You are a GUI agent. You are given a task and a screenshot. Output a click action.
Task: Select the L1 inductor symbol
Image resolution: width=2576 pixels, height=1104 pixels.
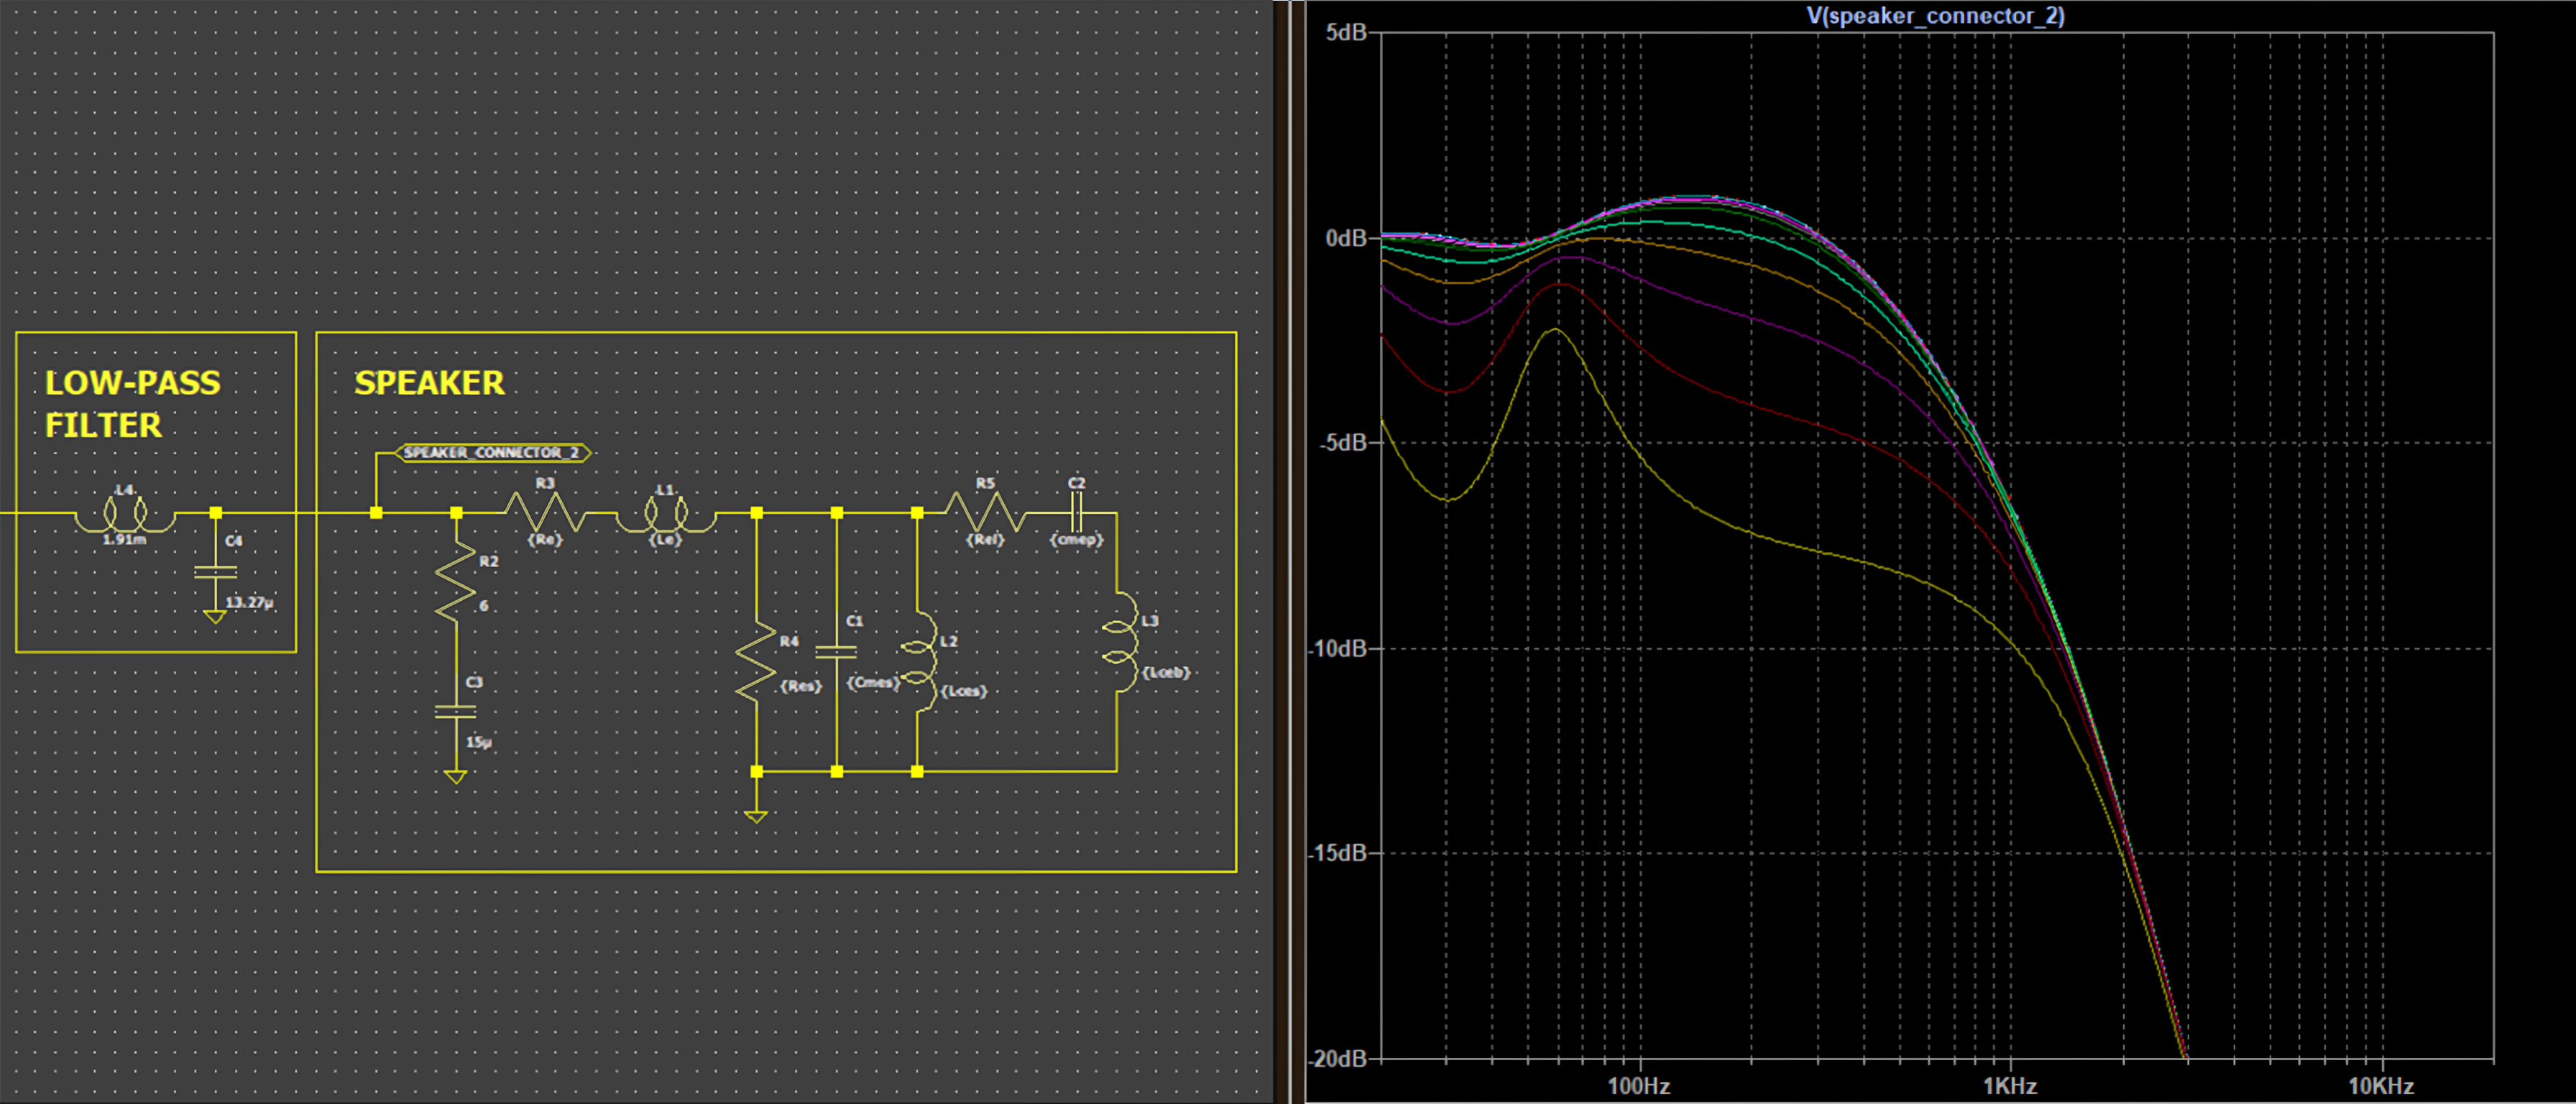click(x=666, y=514)
